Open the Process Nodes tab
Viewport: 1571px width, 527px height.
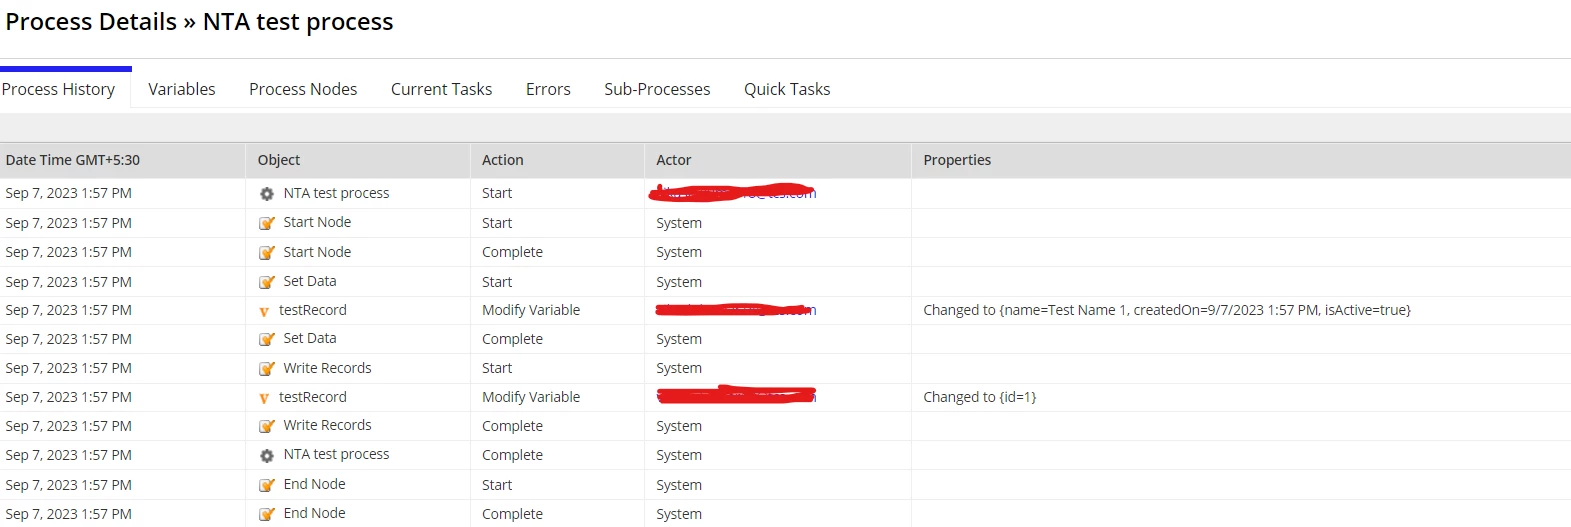[303, 89]
